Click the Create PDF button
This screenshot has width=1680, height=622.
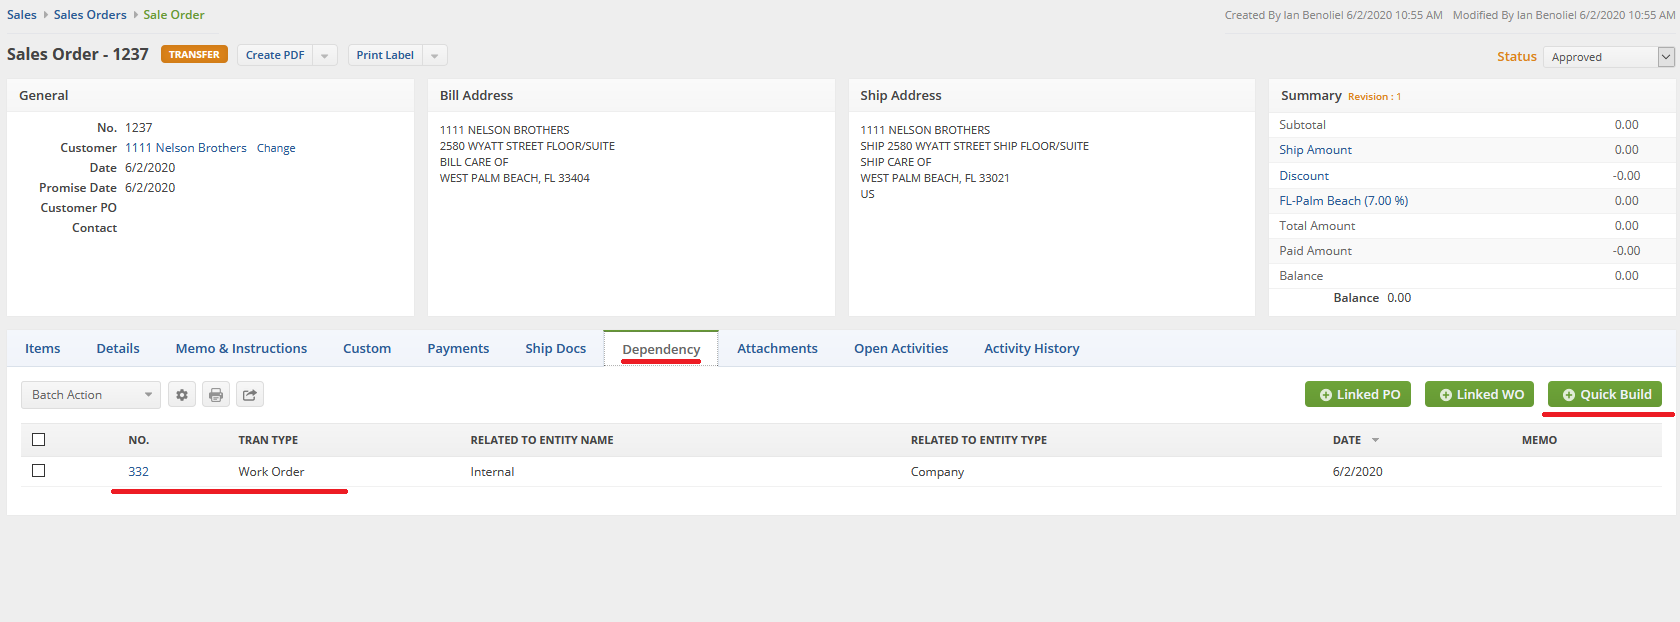tap(275, 56)
